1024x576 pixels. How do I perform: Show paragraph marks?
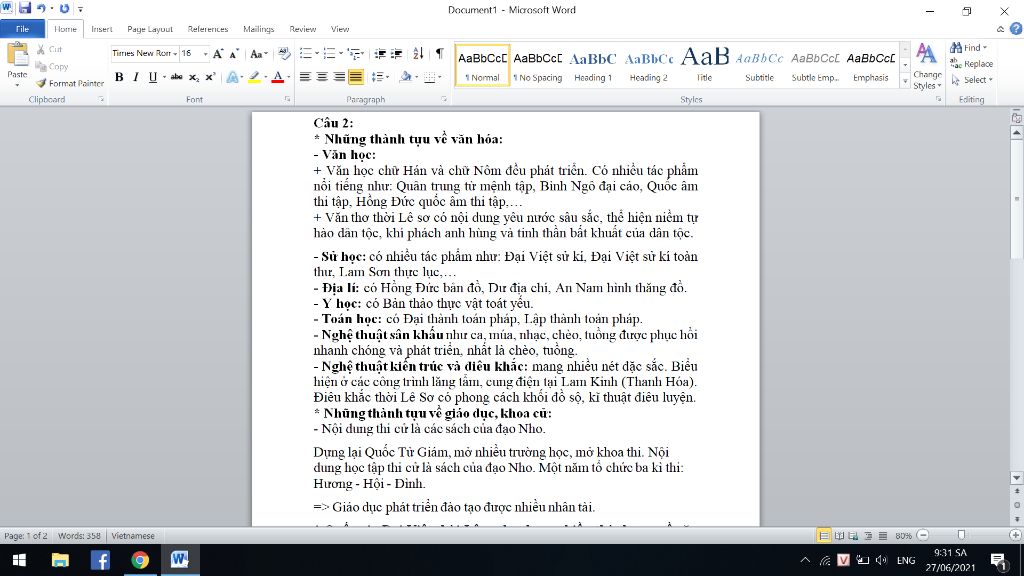coord(440,54)
